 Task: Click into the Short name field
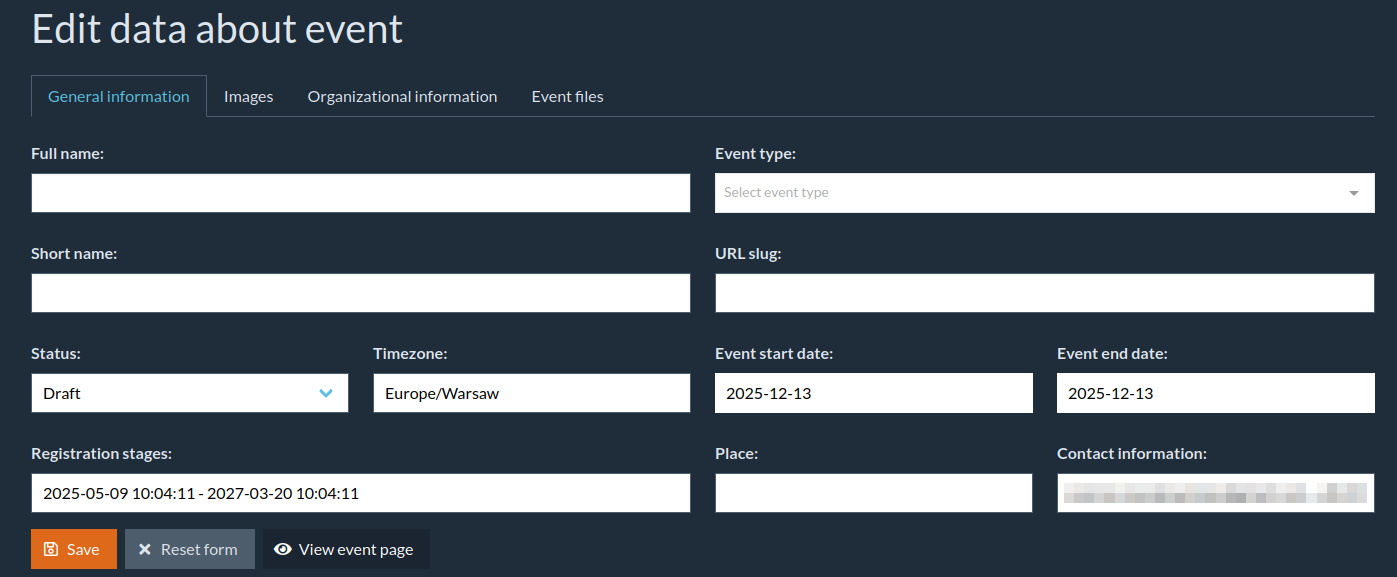[x=360, y=293]
